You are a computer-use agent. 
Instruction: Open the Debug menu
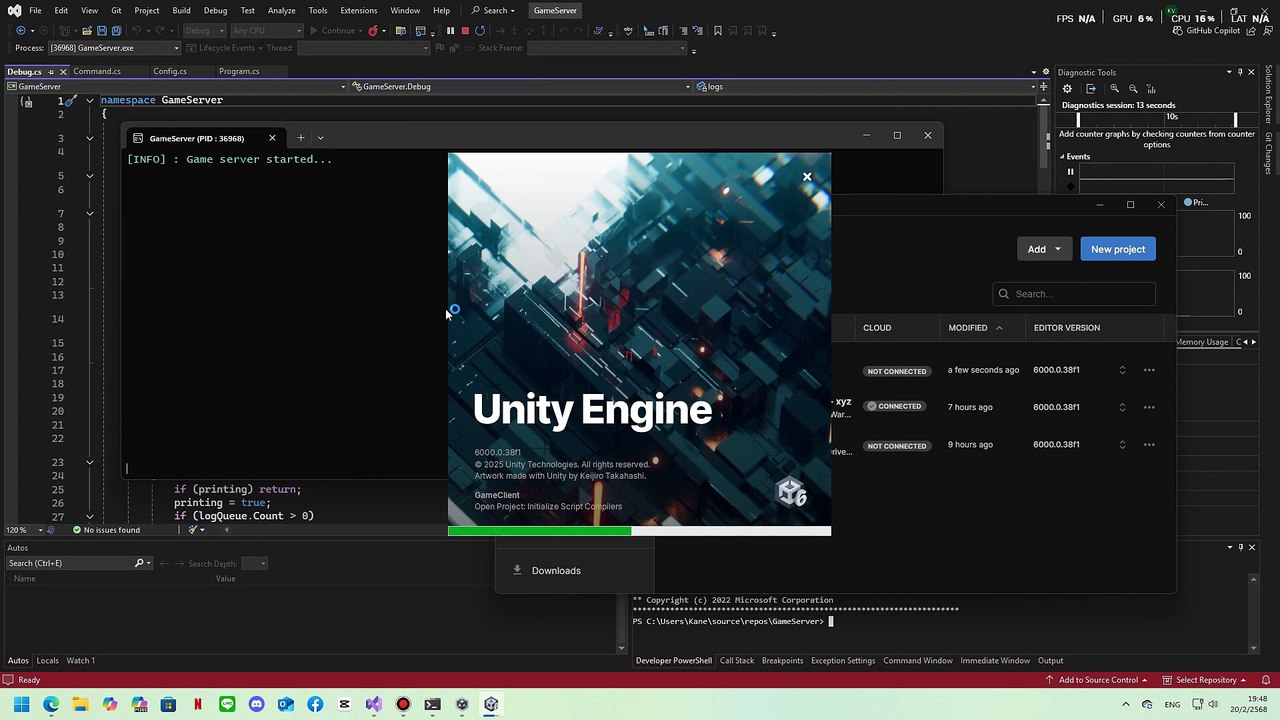215,10
